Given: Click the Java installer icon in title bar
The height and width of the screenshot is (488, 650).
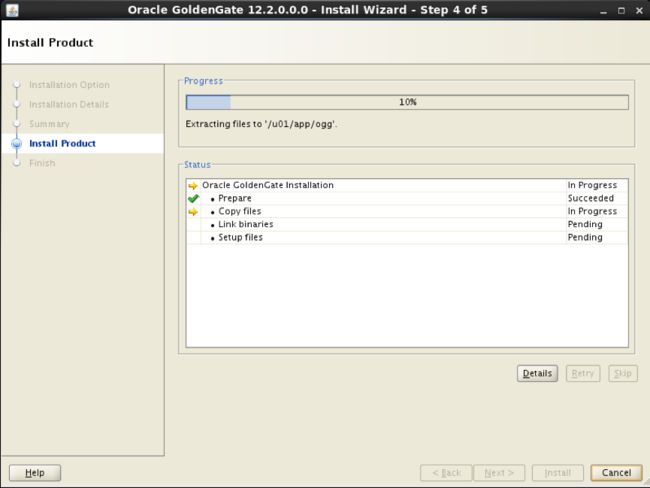Looking at the screenshot, I should click(12, 10).
